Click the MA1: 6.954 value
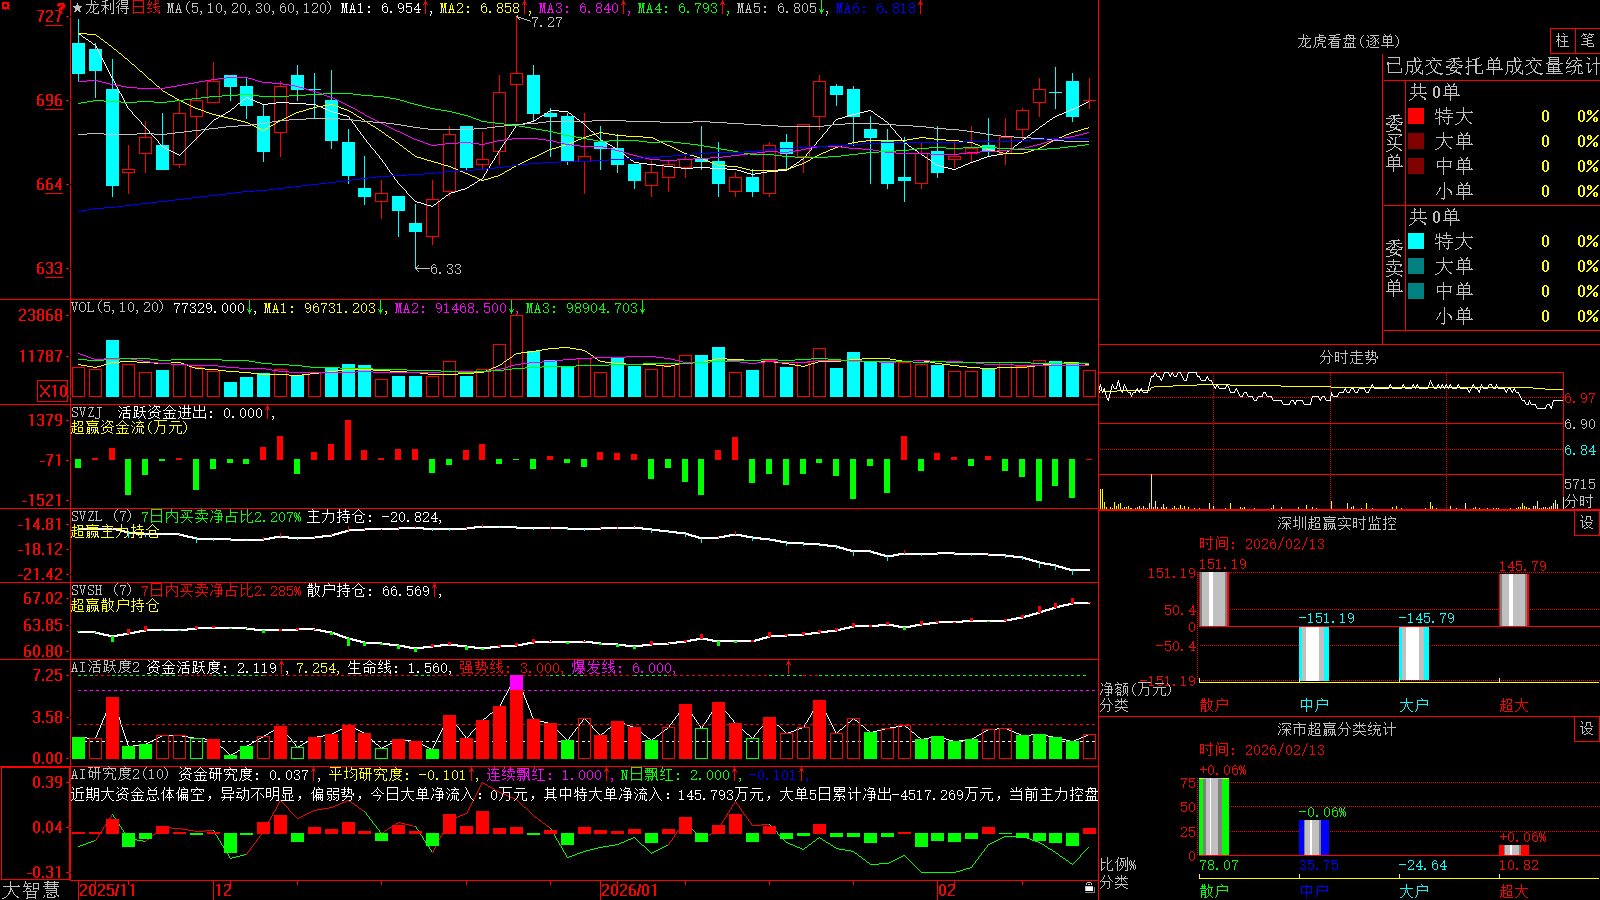Screen dimensions: 1600x900 pyautogui.click(x=385, y=8)
